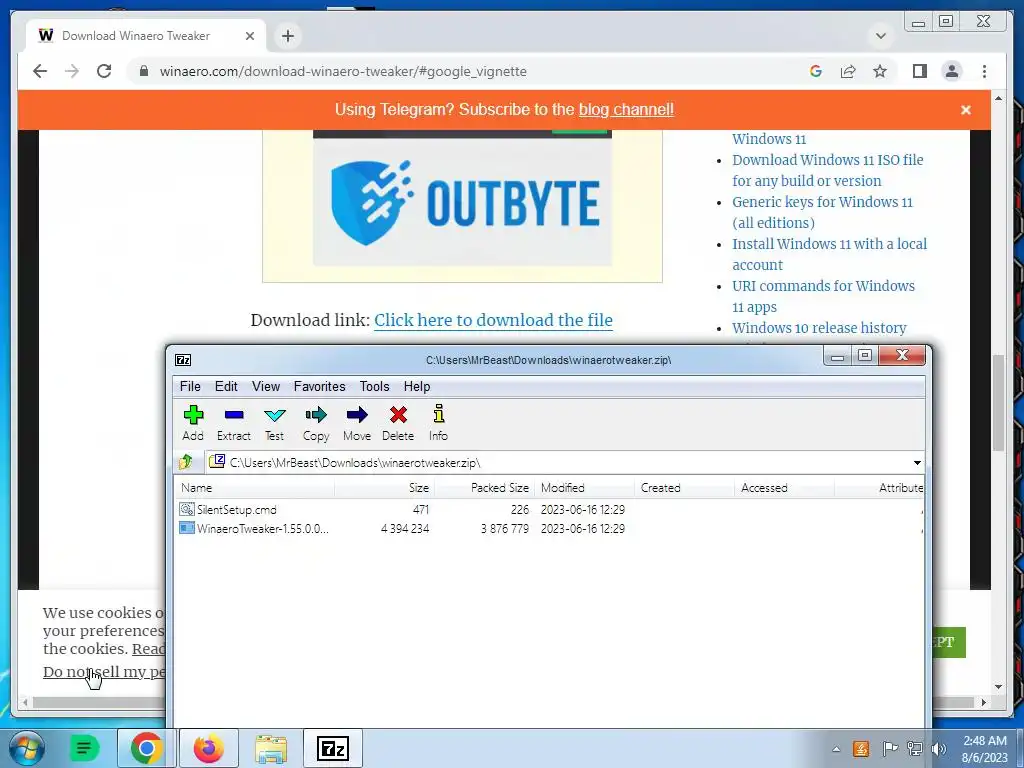Click the 7-Zip taskbar button
Image resolution: width=1024 pixels, height=768 pixels.
click(332, 748)
